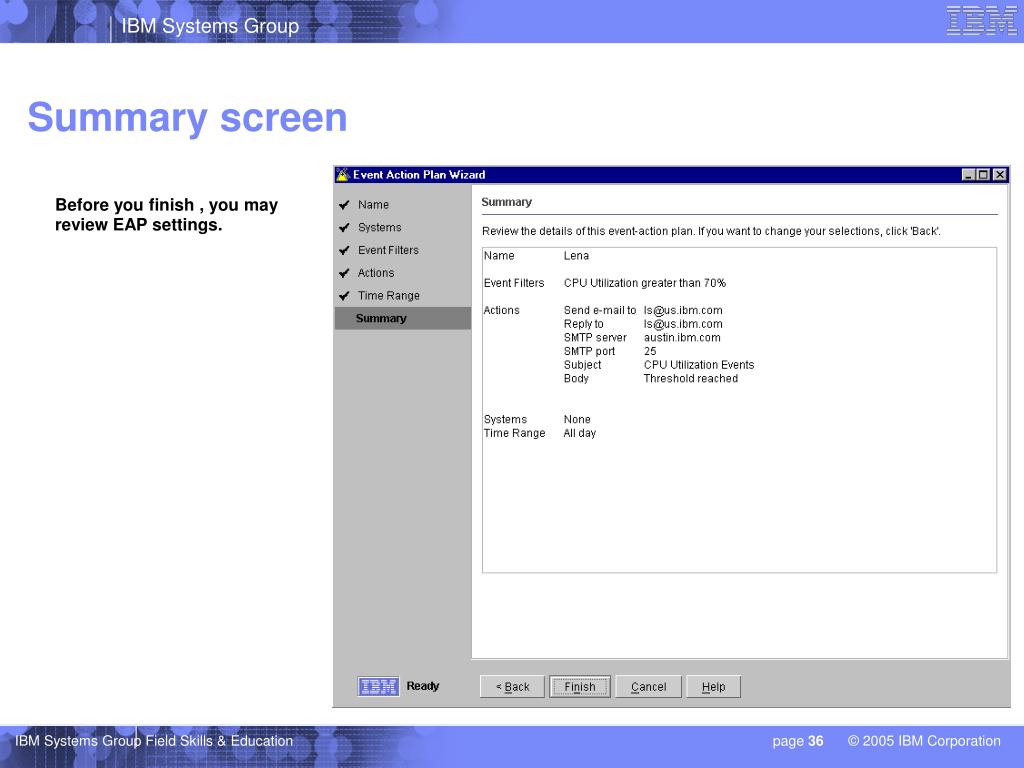Select the Name step in the sidebar
1024x768 pixels.
click(373, 204)
